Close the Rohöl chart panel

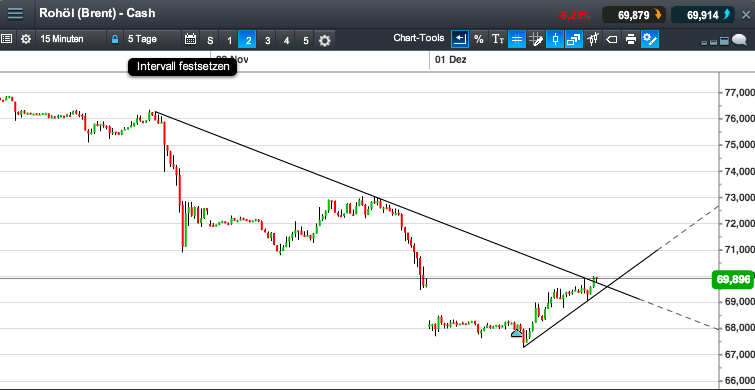coord(746,15)
